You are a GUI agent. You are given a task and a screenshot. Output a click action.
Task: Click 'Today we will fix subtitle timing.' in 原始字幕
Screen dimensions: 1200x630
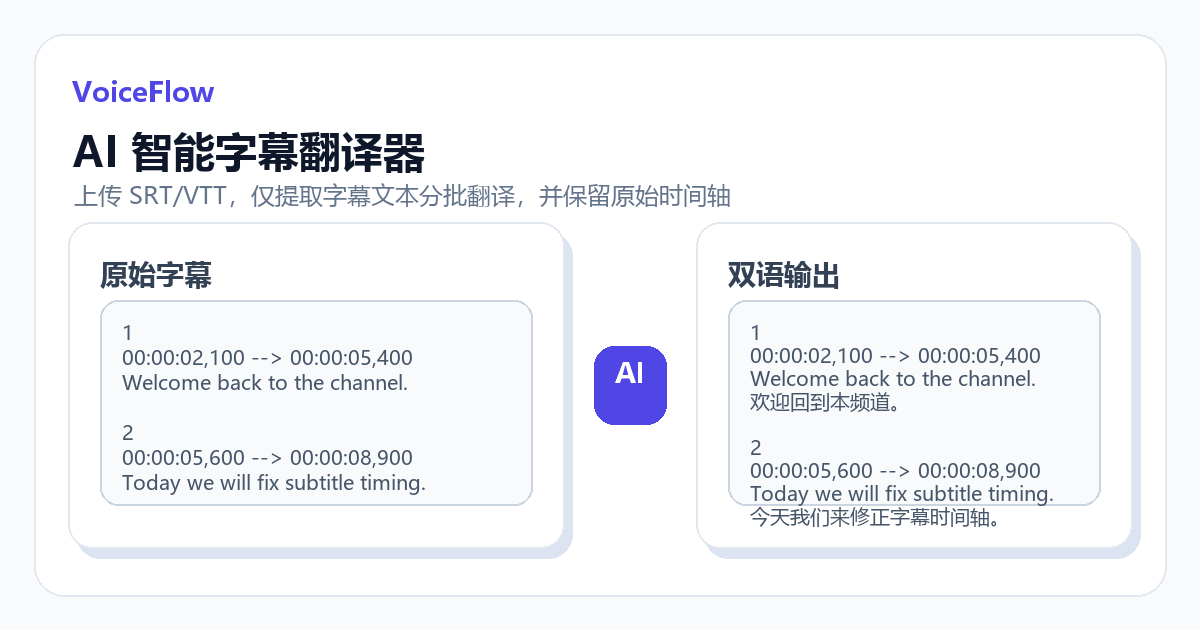click(274, 483)
